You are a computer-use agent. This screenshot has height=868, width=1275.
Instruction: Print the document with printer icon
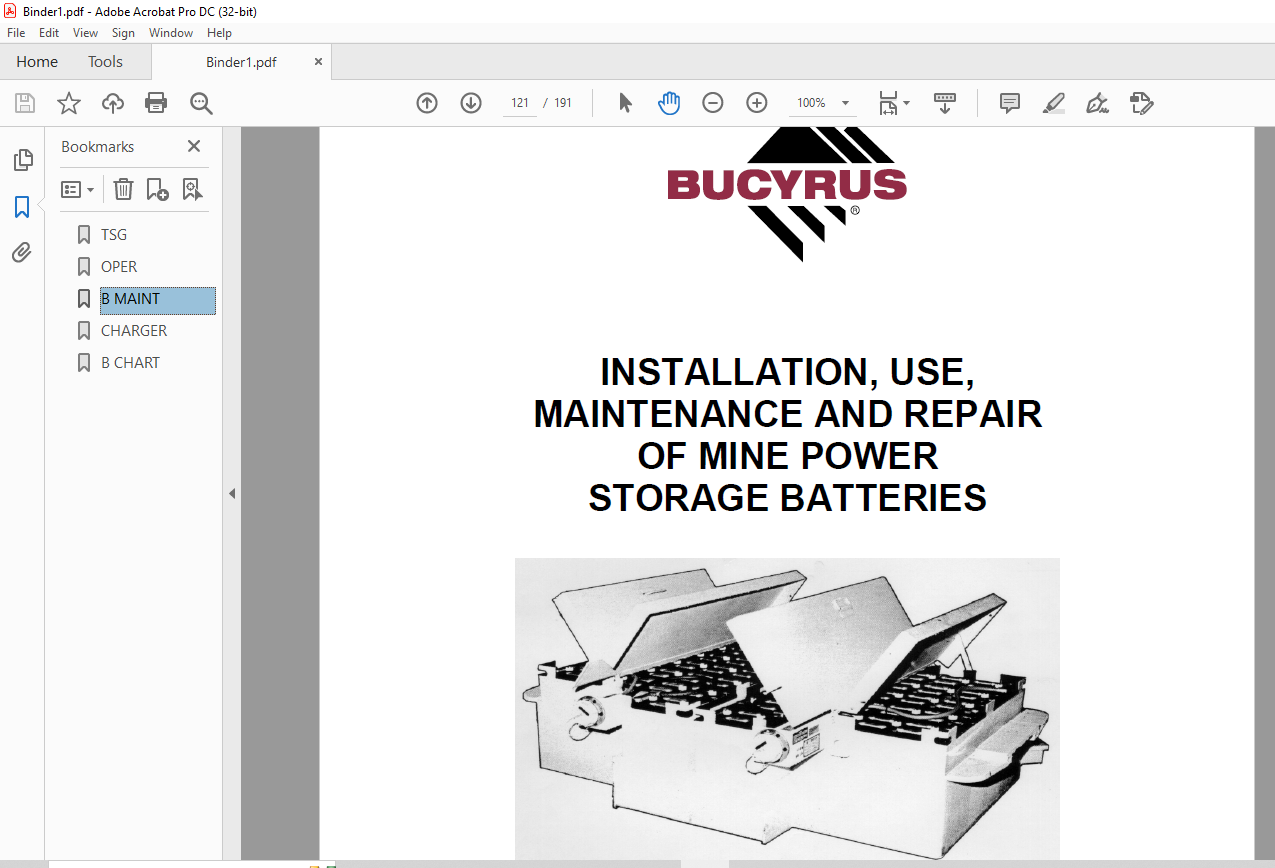click(156, 103)
